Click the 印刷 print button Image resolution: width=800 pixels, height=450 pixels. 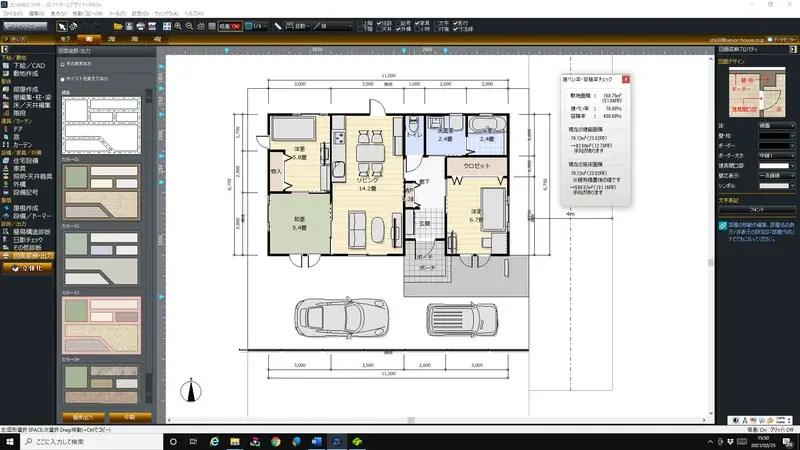[x=130, y=417]
